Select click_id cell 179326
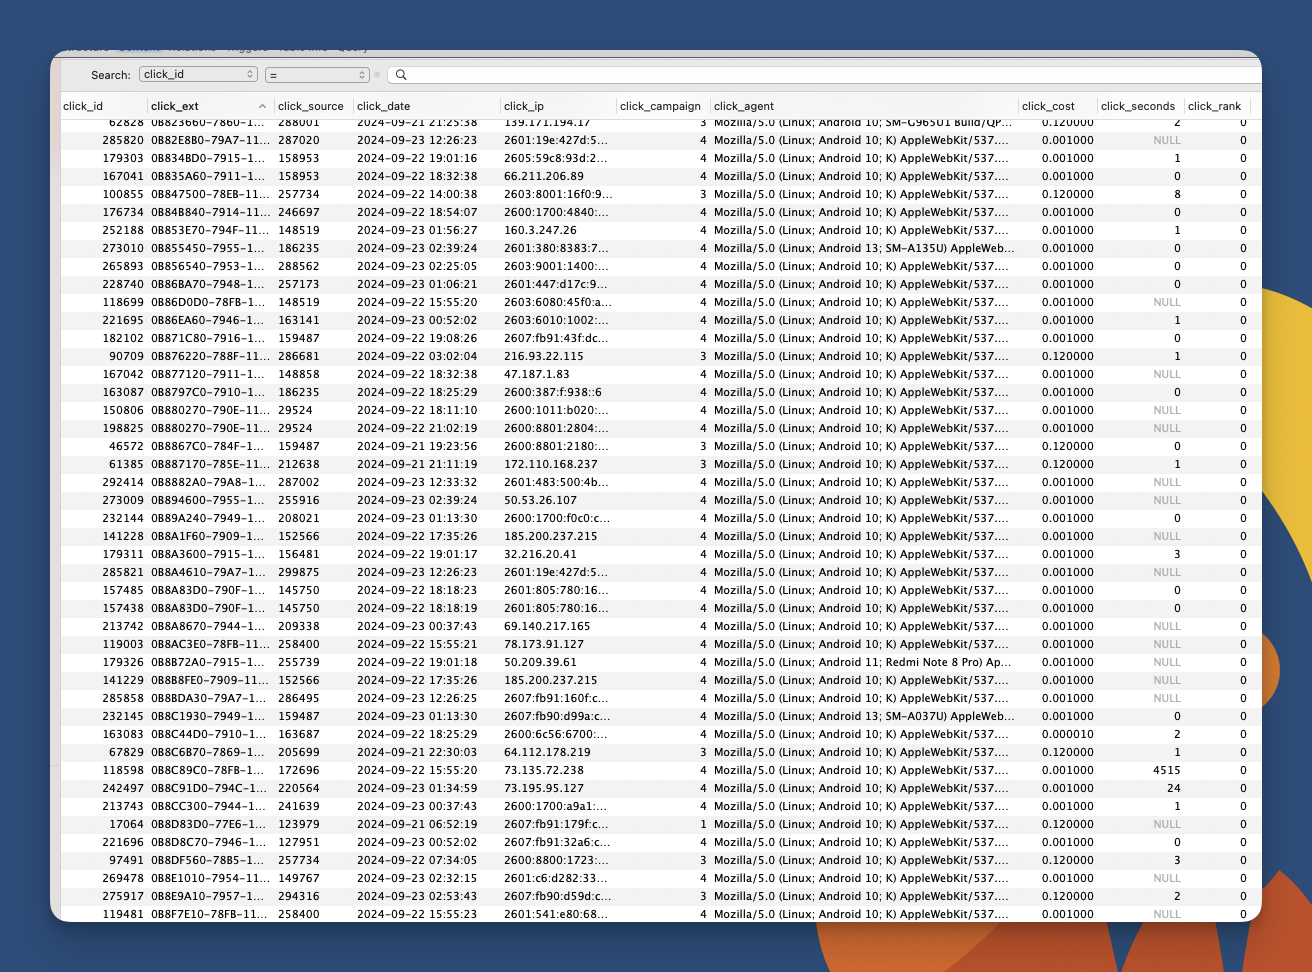This screenshot has width=1312, height=972. click(123, 662)
